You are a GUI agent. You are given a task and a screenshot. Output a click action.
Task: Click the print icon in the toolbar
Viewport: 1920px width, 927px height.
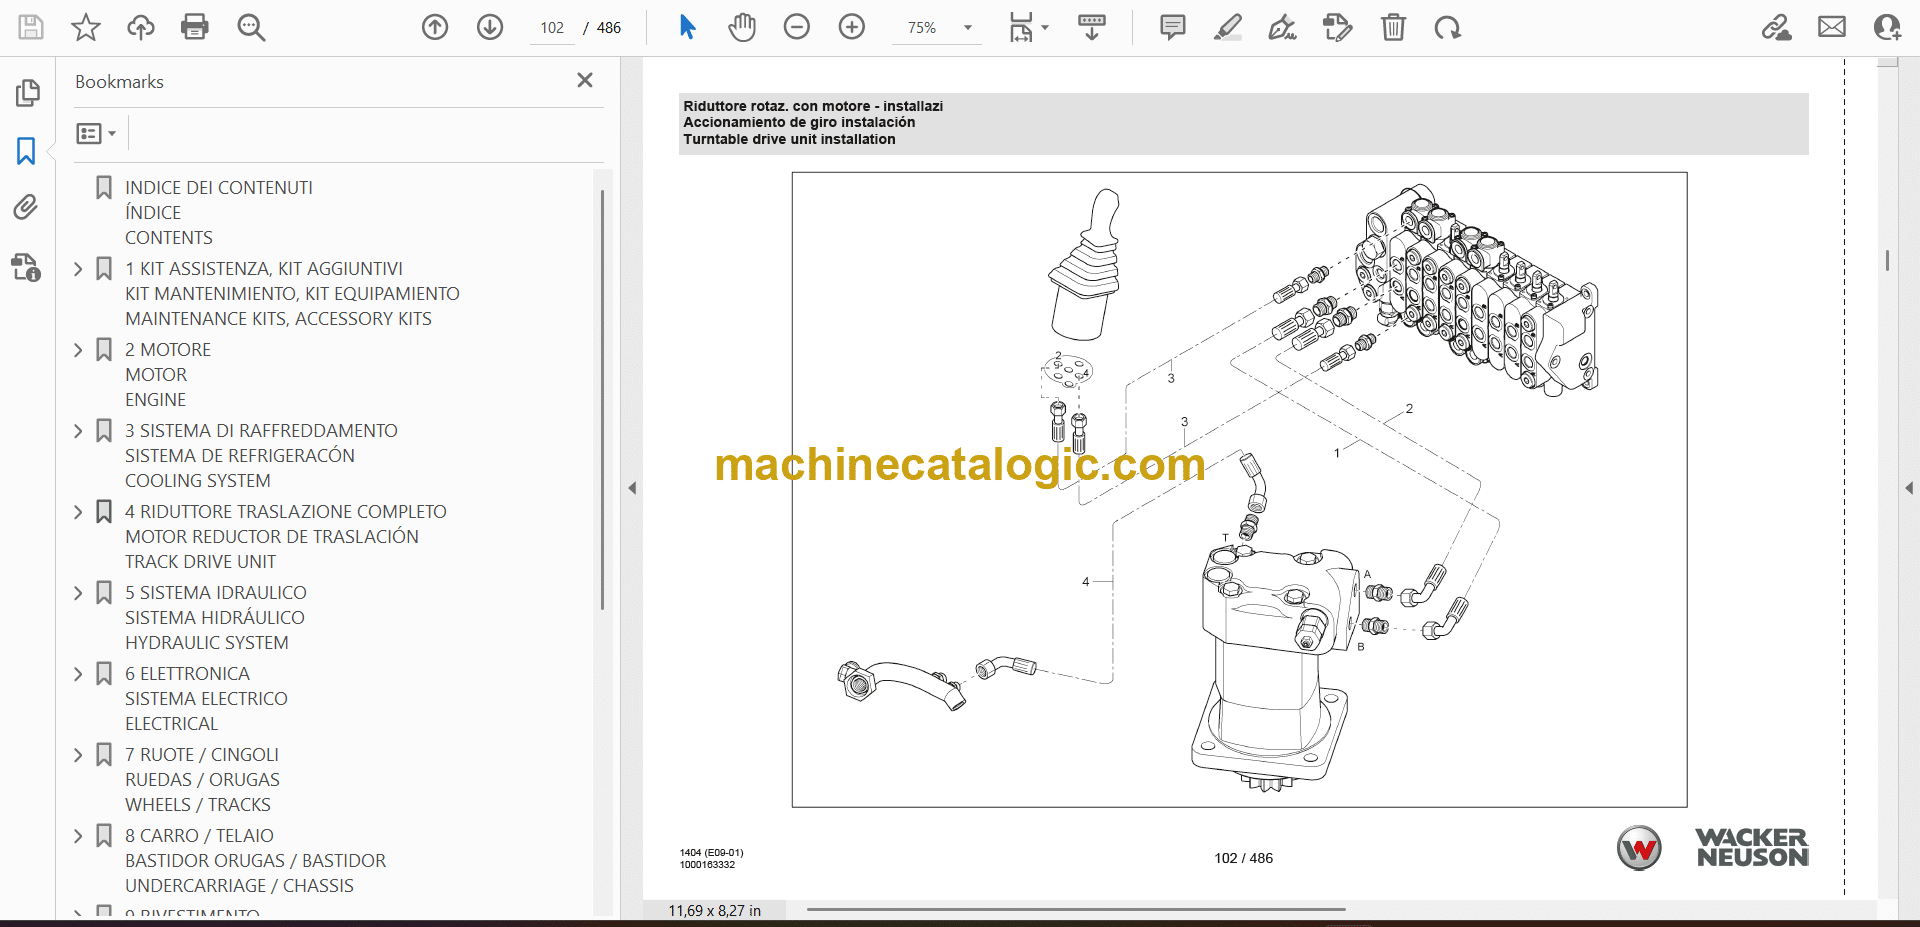195,27
